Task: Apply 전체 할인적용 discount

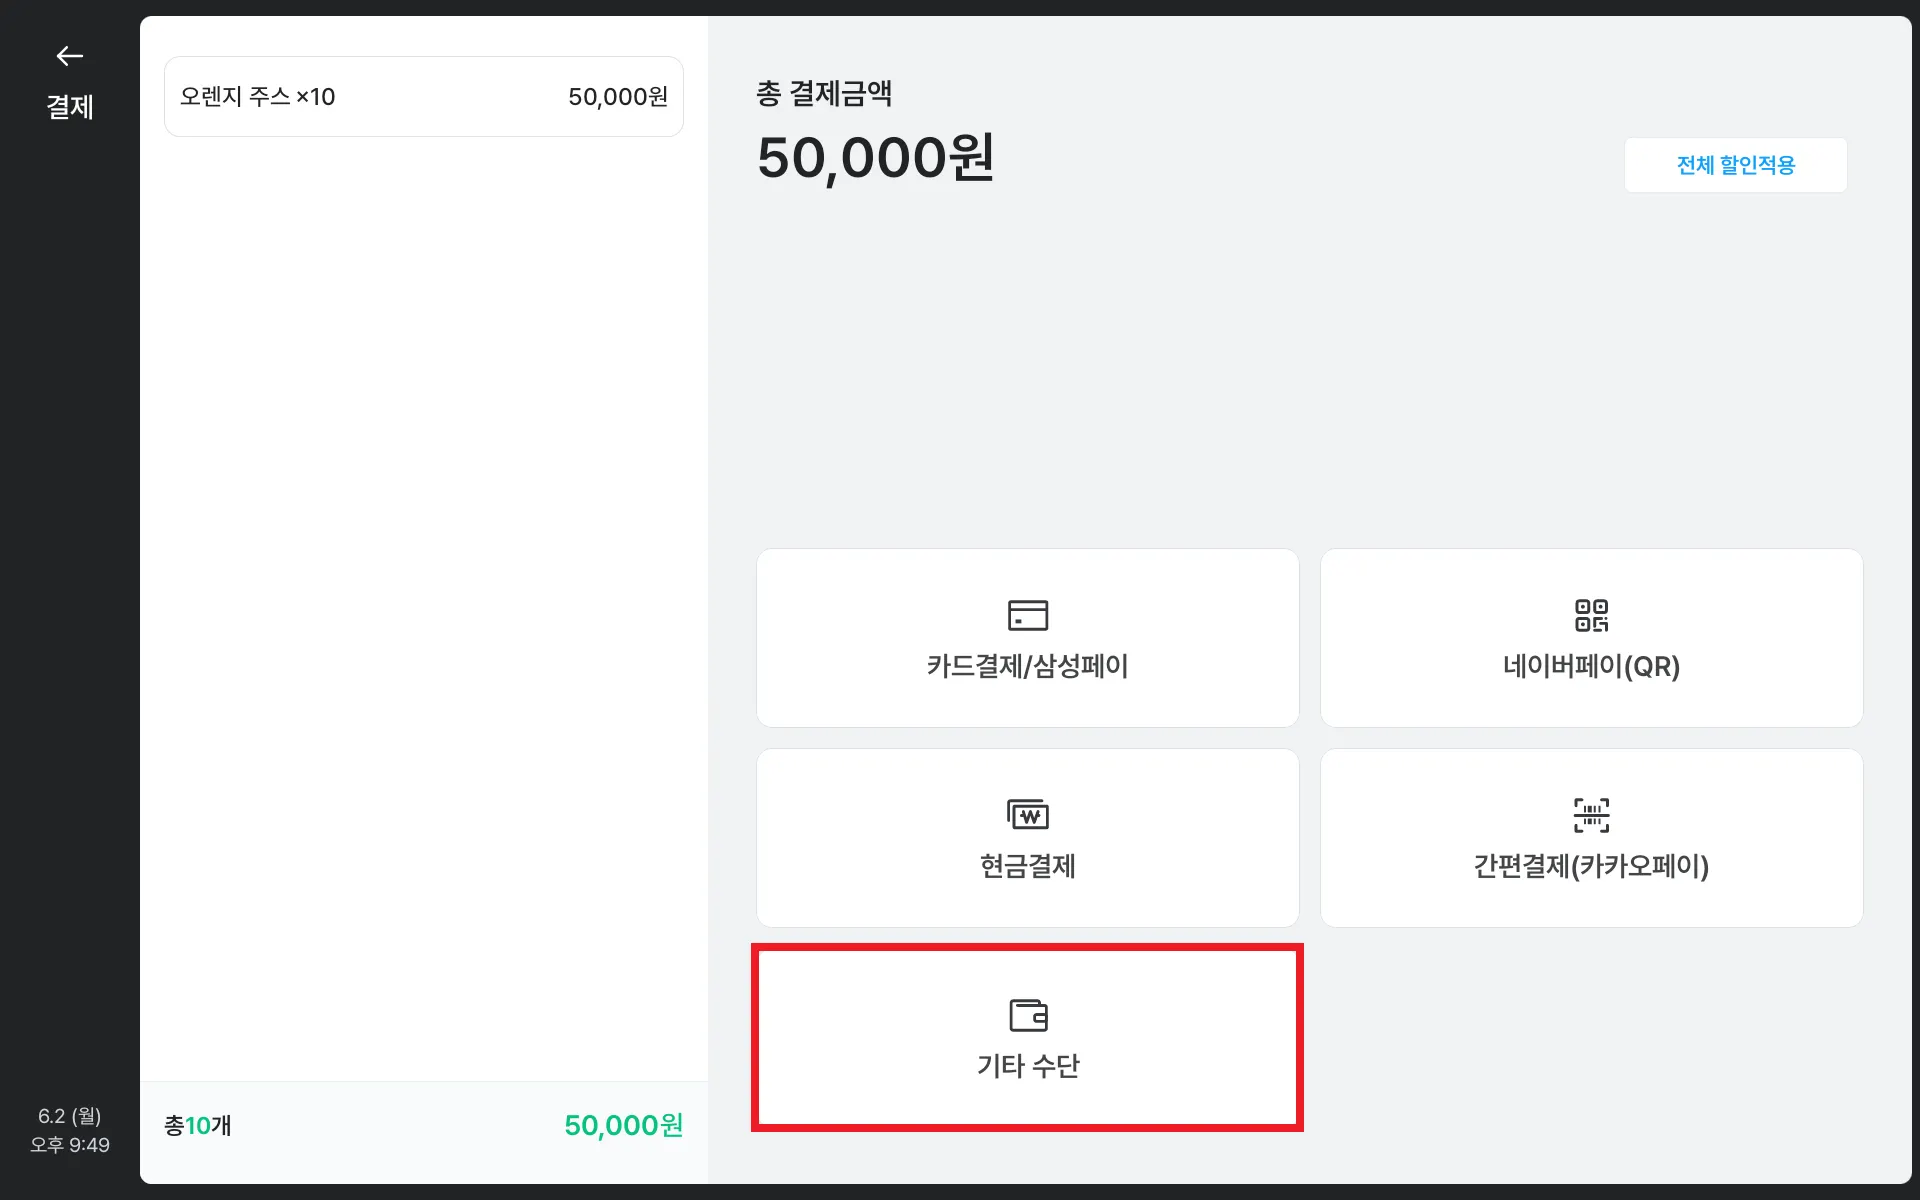Action: click(1735, 165)
